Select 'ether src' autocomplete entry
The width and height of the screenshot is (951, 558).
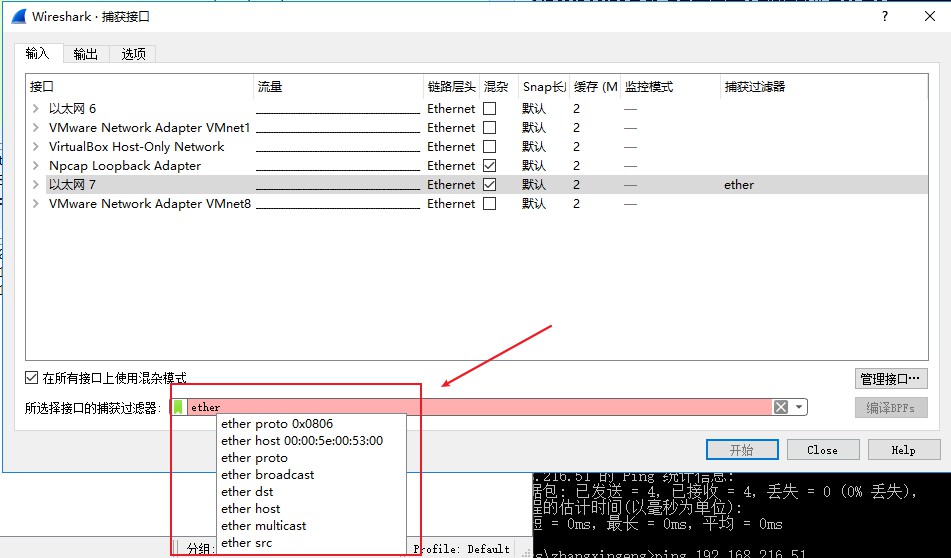(246, 542)
